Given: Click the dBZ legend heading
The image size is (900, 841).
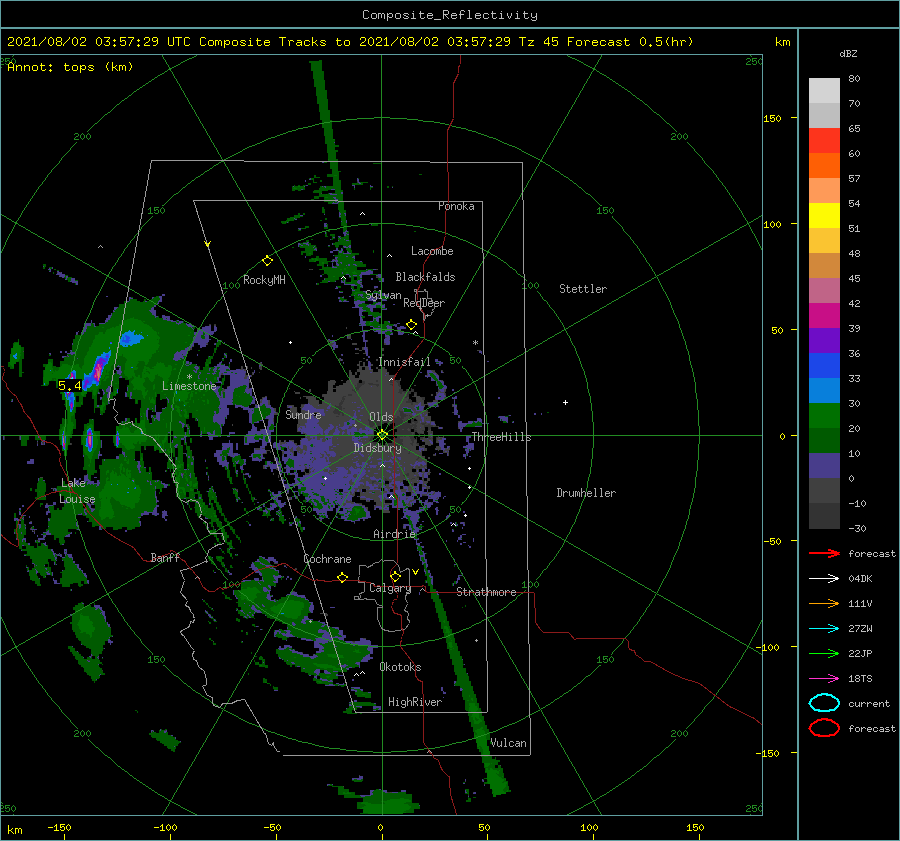Looking at the screenshot, I should [848, 53].
